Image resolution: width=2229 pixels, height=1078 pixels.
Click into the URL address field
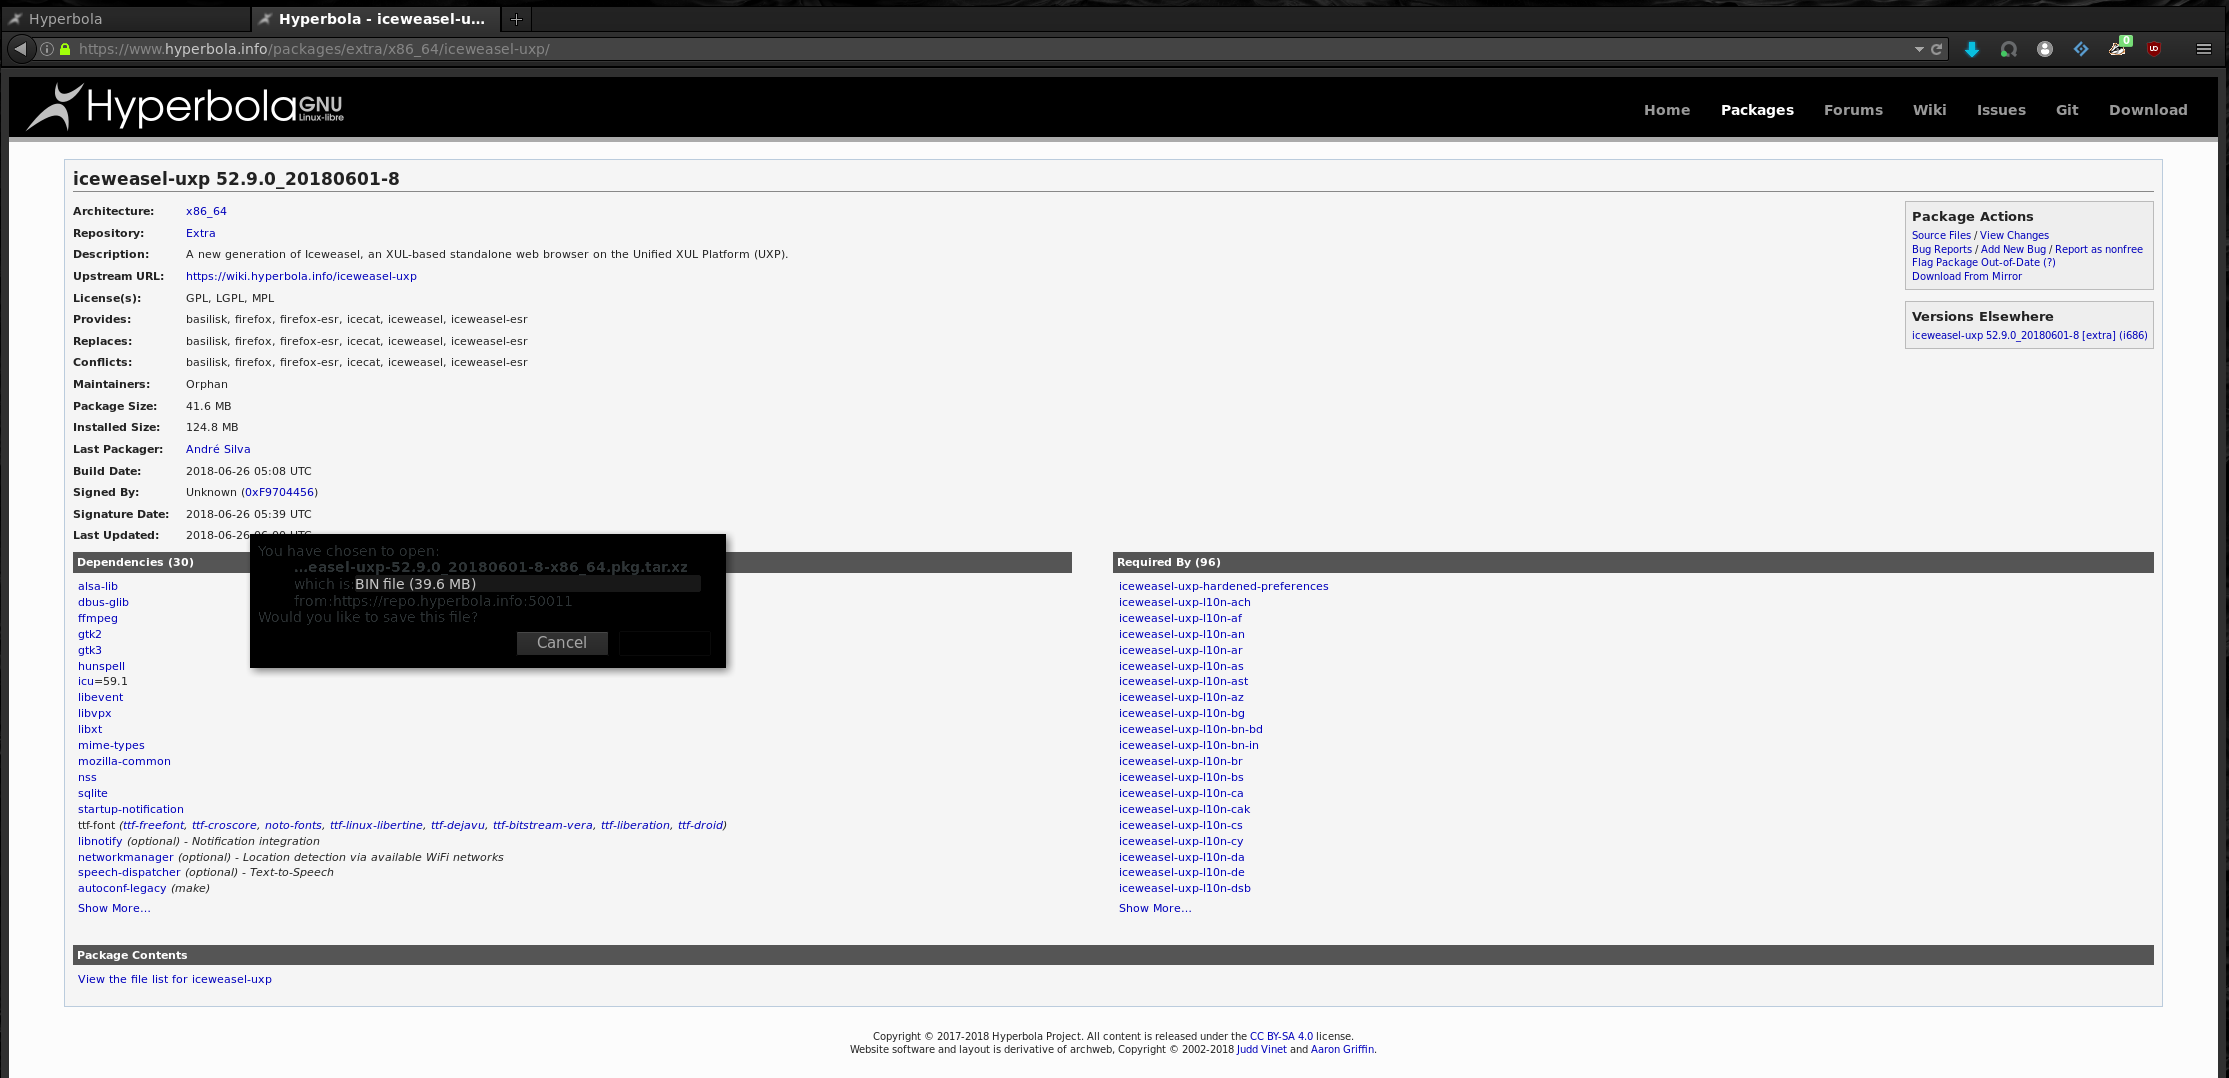pos(900,49)
